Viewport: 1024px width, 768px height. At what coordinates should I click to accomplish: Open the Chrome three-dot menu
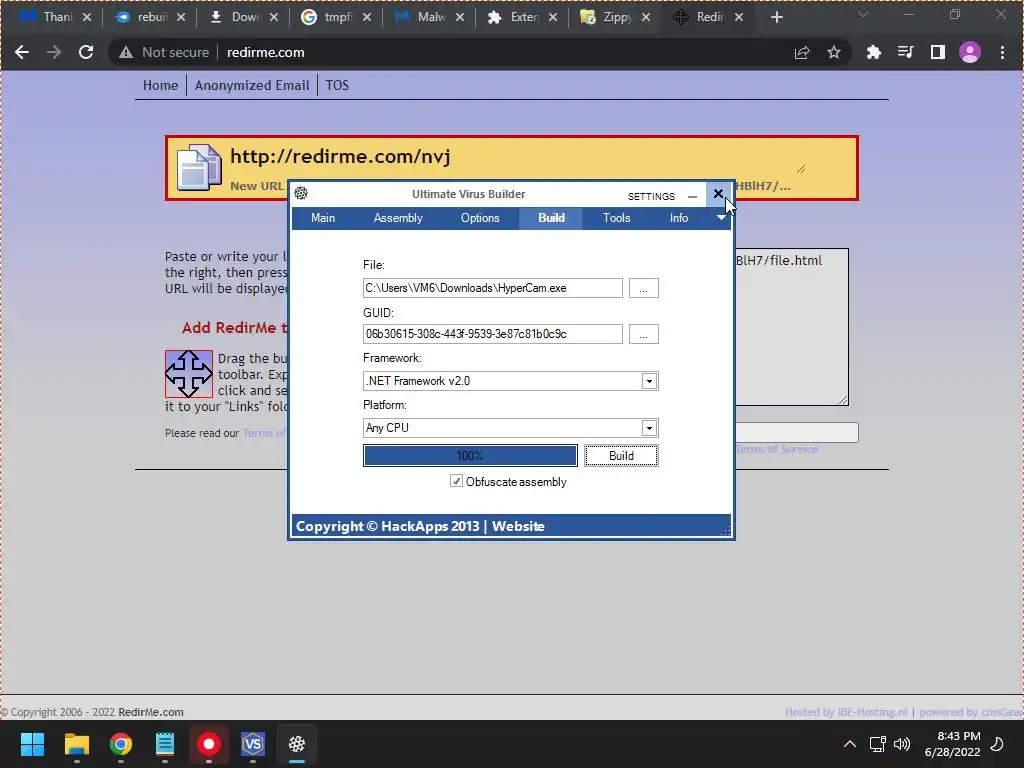pos(1002,52)
